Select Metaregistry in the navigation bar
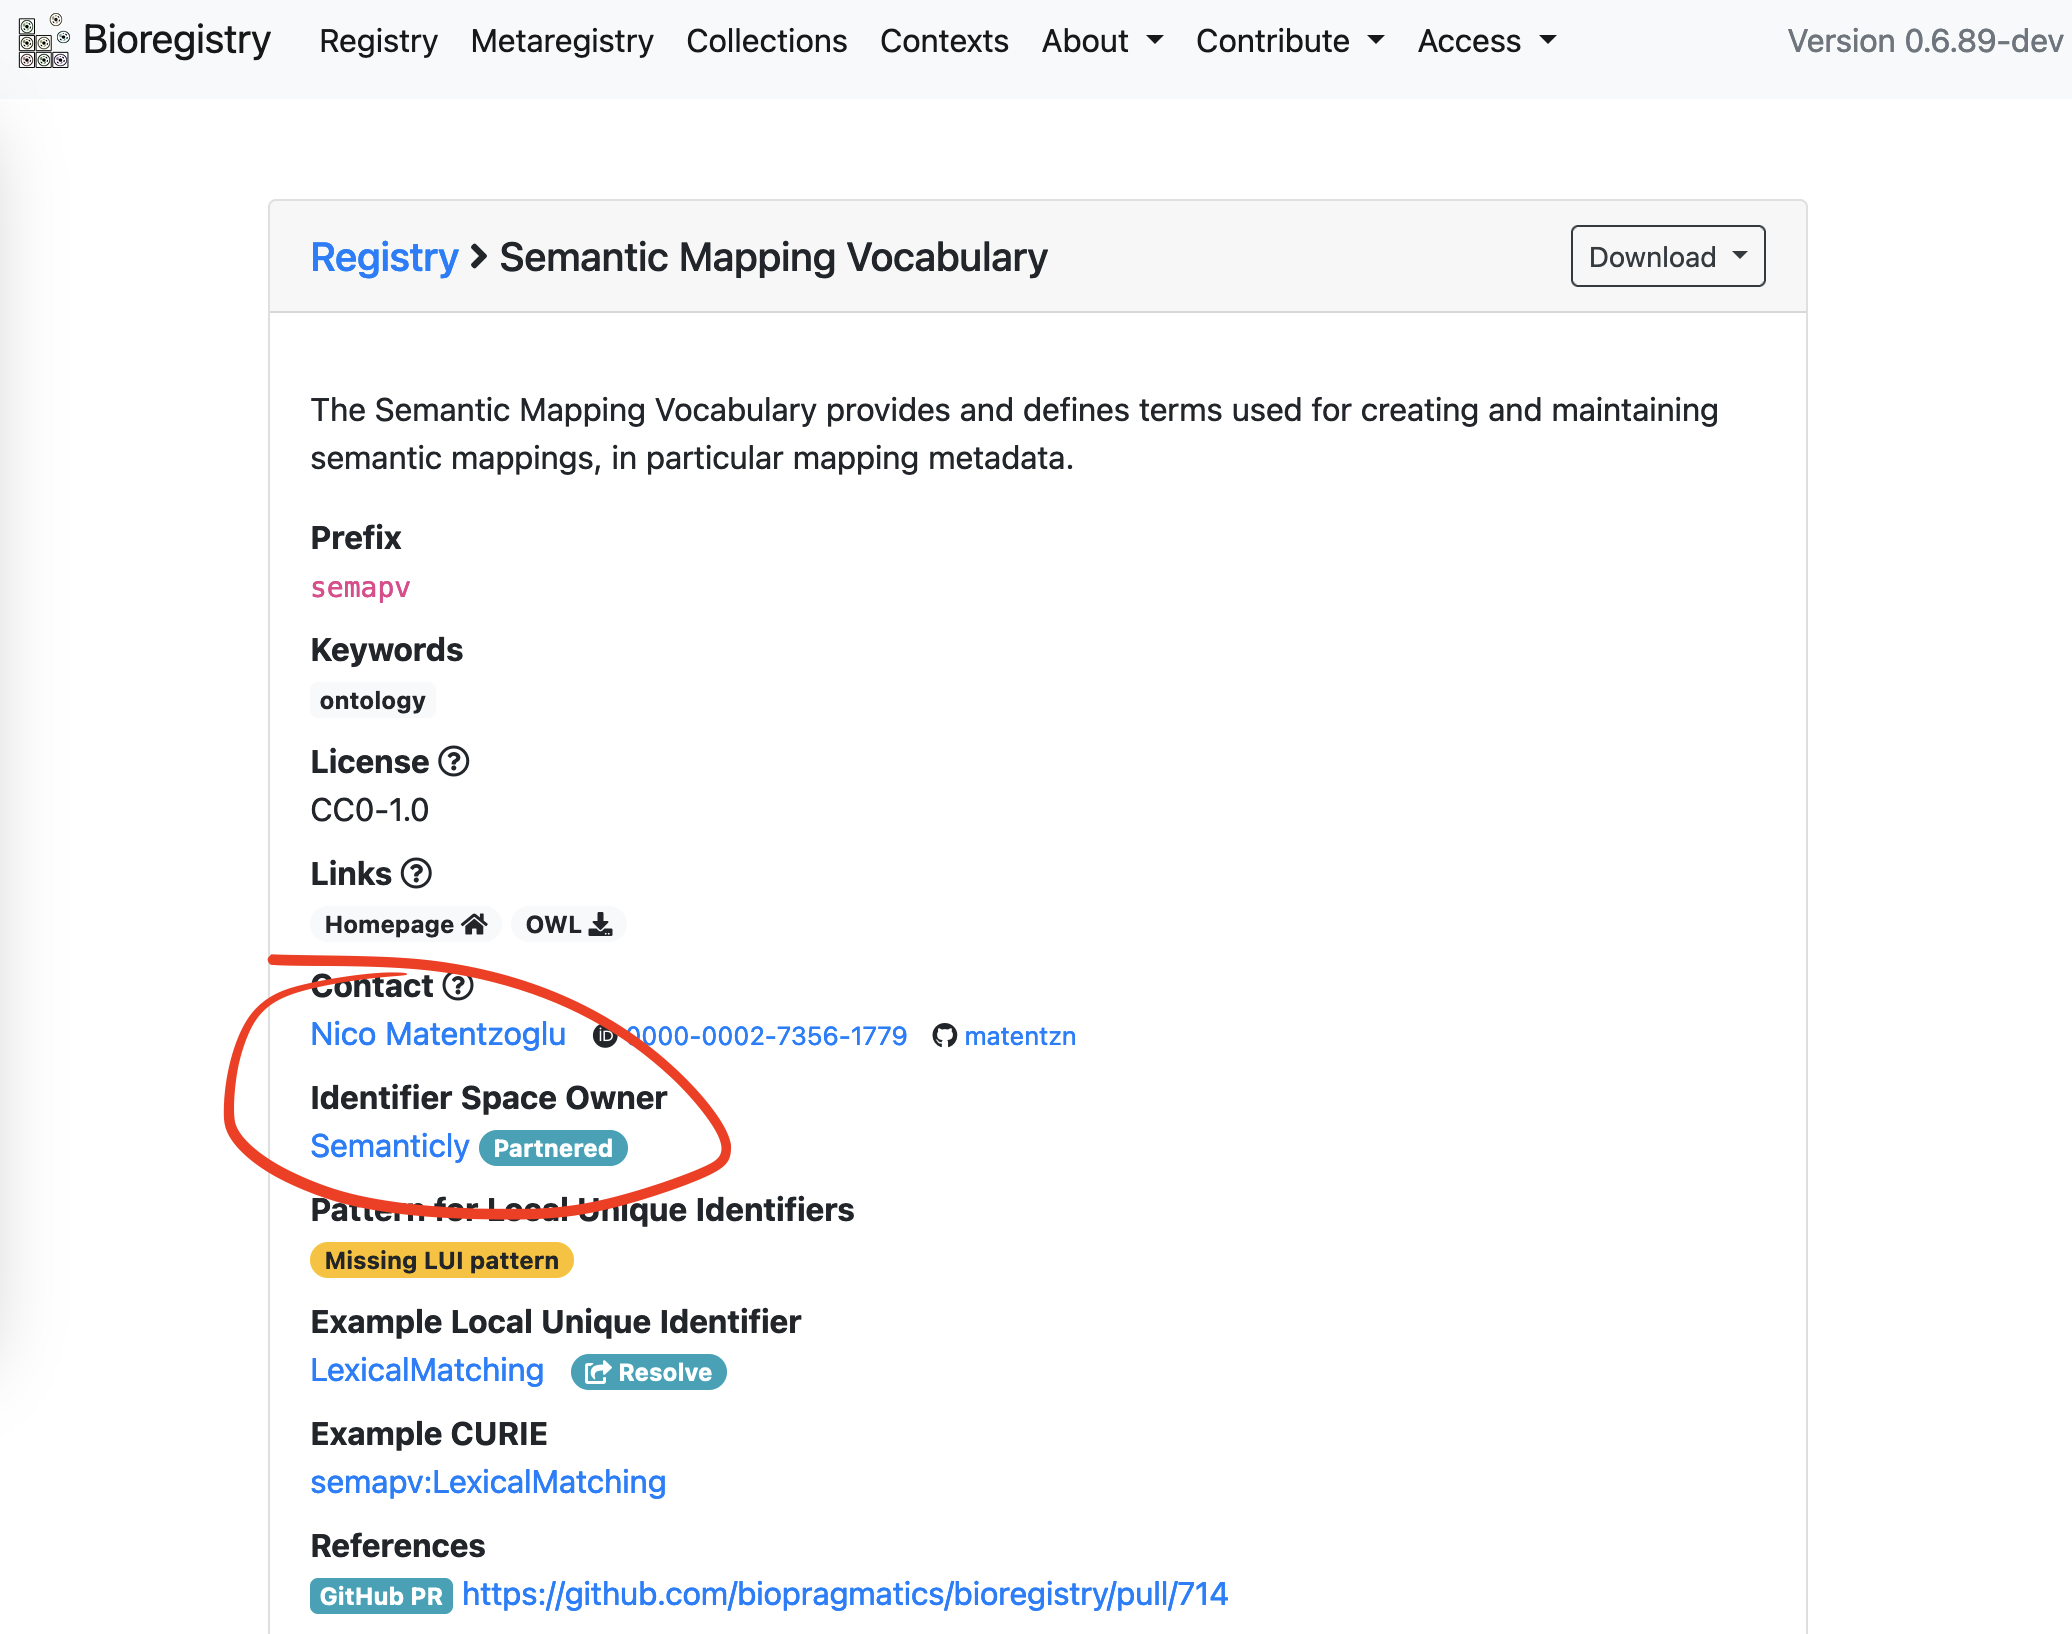 tap(562, 41)
